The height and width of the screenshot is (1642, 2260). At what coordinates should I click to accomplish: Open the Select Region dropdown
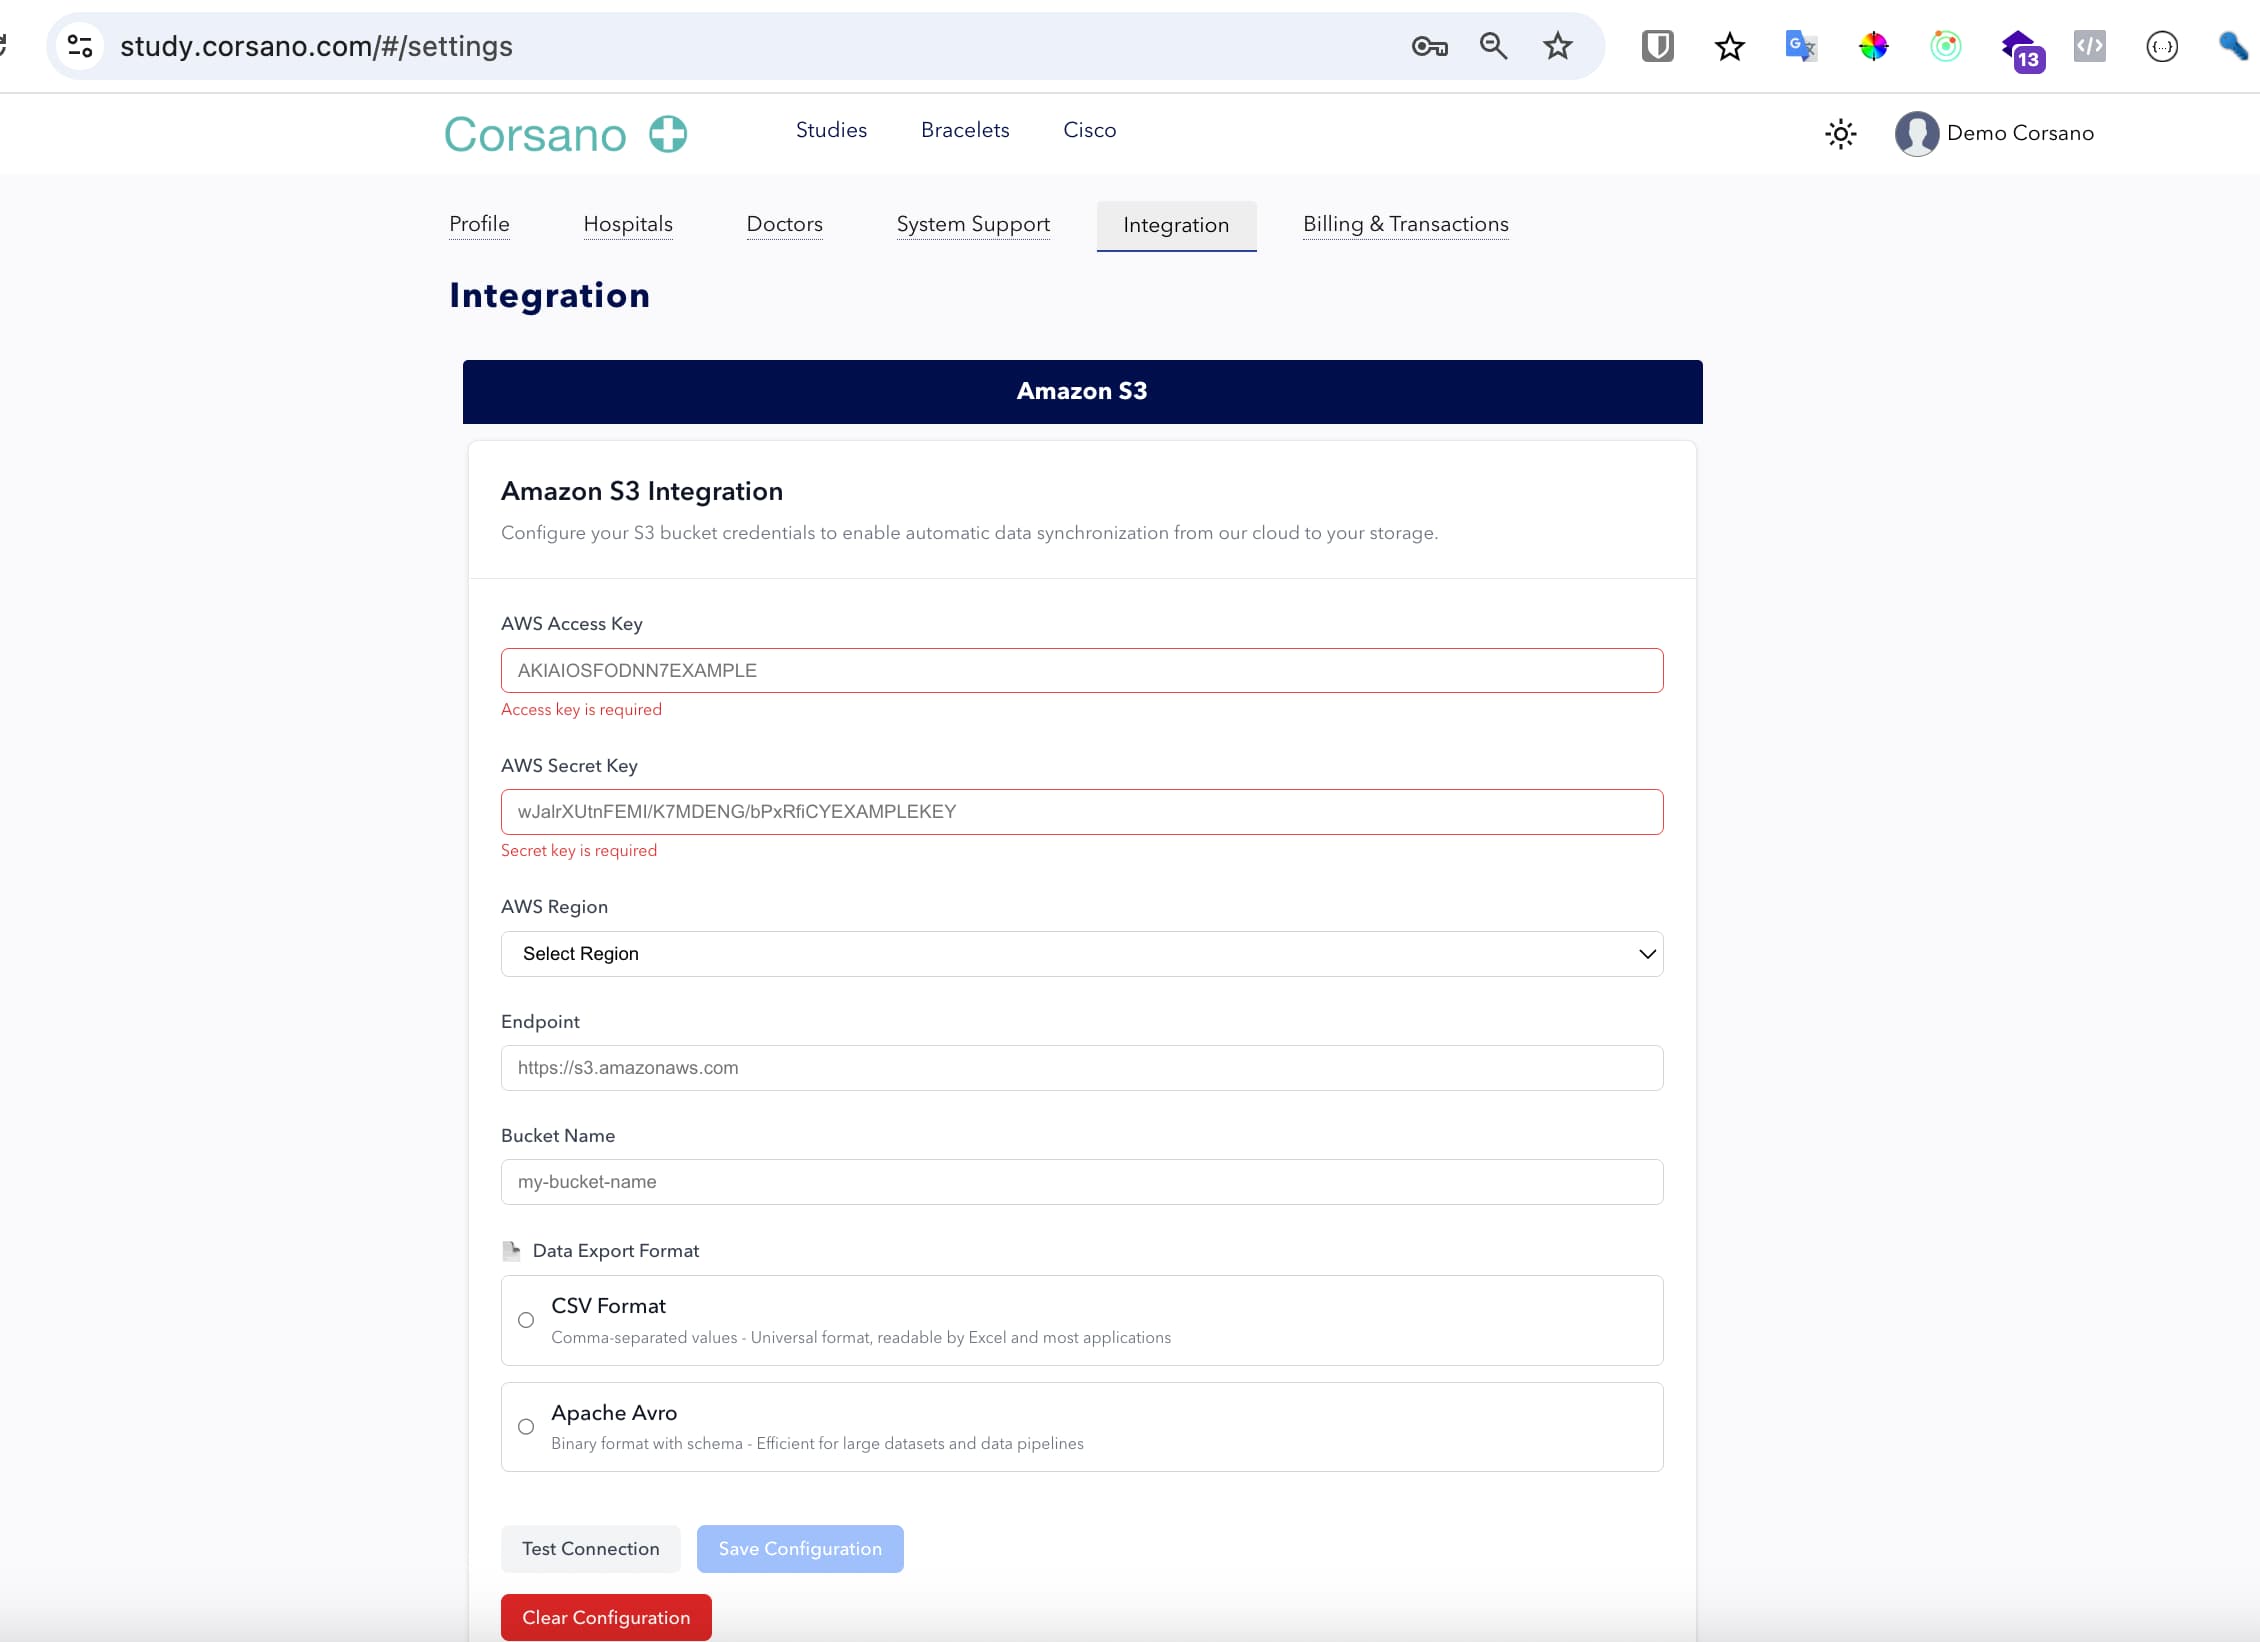point(1080,953)
